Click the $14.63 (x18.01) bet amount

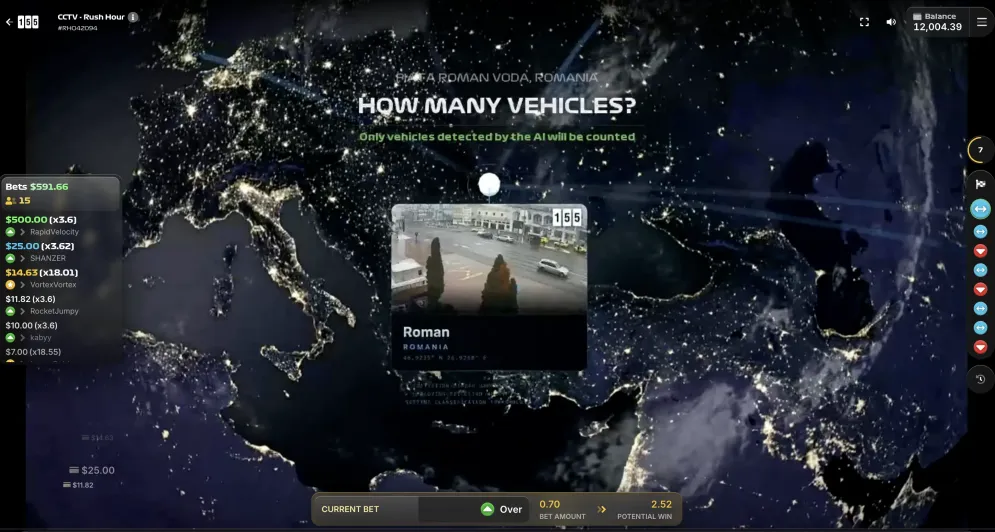tap(42, 272)
